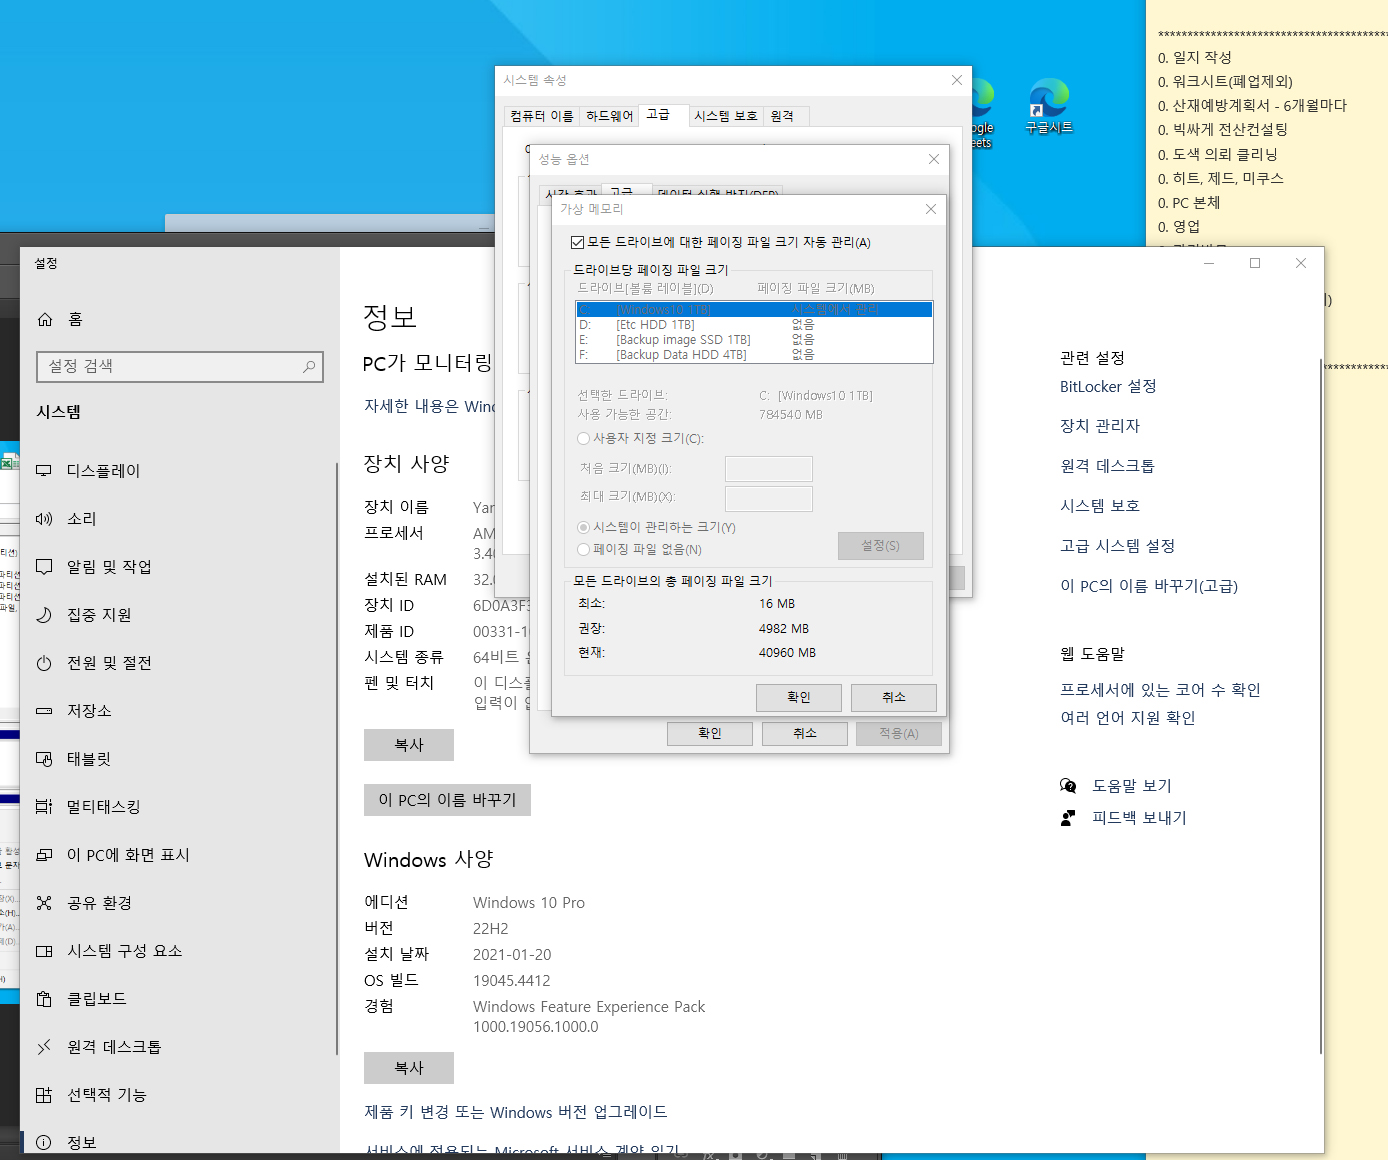Image resolution: width=1388 pixels, height=1160 pixels.
Task: Click 적용(A) in Performance Options dialog
Action: pos(899,733)
